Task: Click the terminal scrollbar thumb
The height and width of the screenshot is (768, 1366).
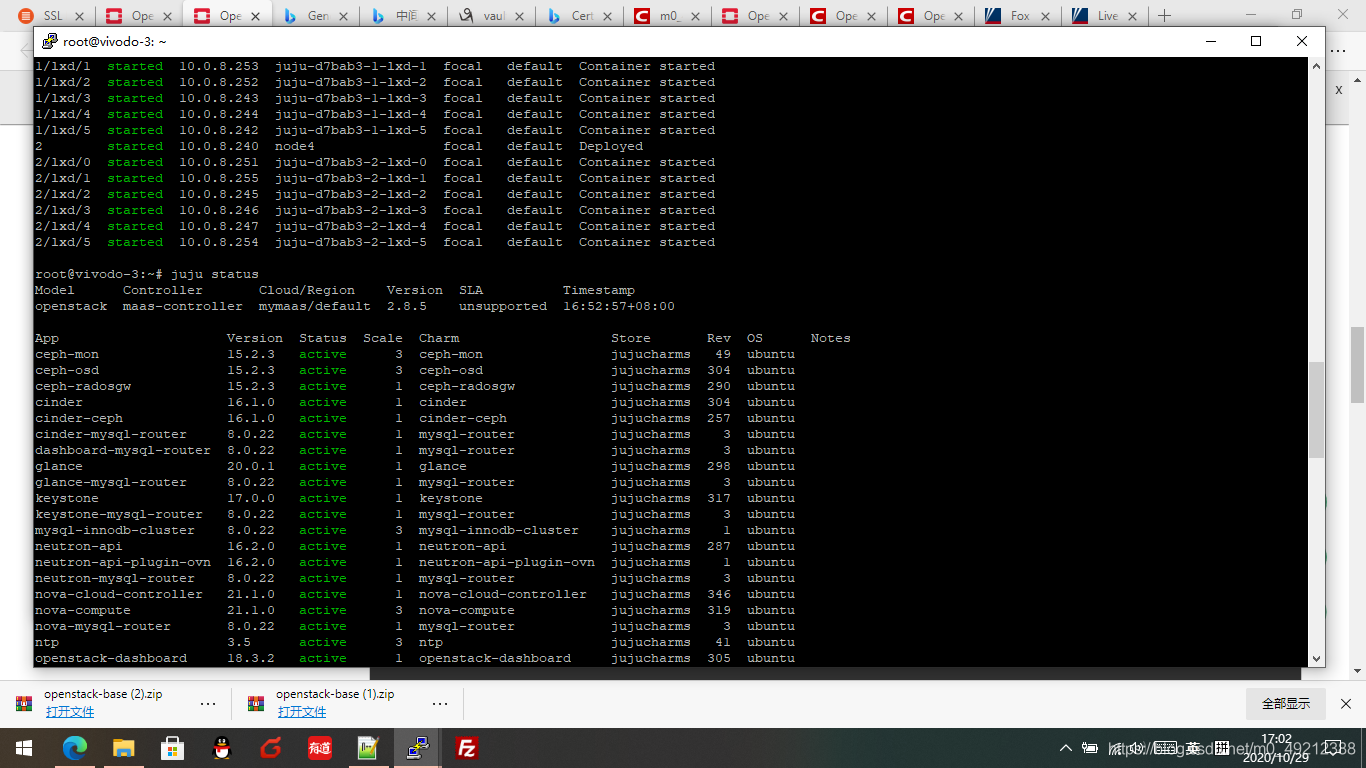Action: pyautogui.click(x=1317, y=409)
